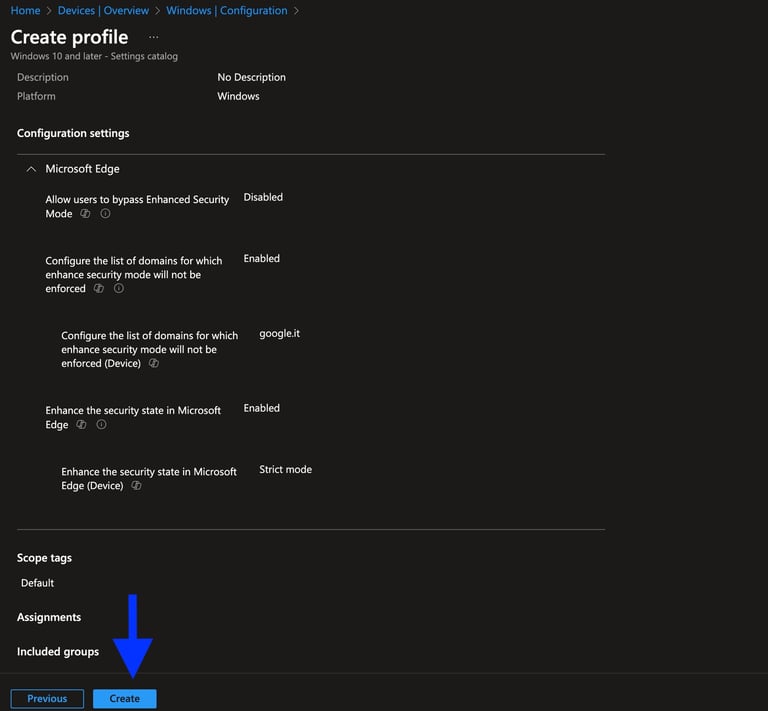Viewport: 768px width, 711px height.
Task: Click Copilot icon beside Edge (Device) setting
Action: pos(137,485)
